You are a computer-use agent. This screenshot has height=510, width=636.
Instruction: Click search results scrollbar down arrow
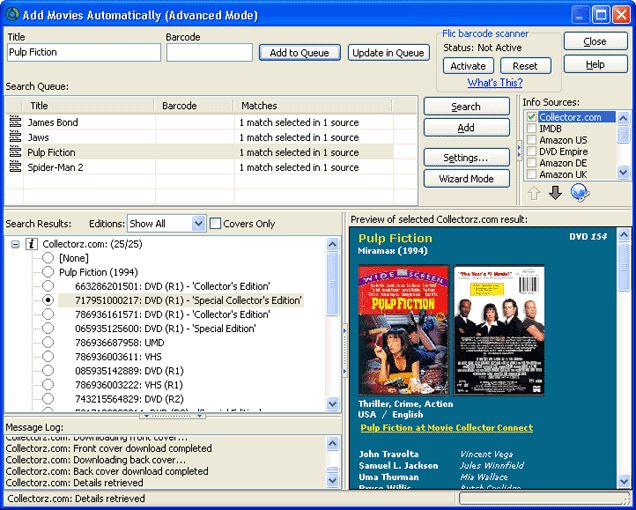pyautogui.click(x=332, y=404)
